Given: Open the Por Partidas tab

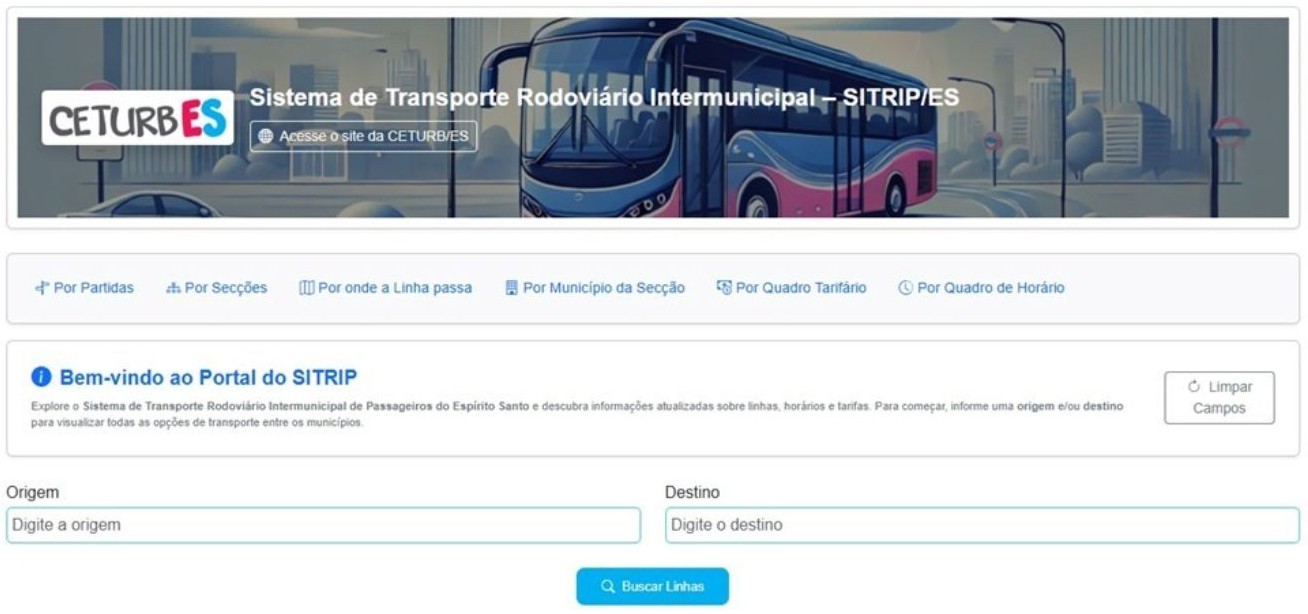Looking at the screenshot, I should point(84,288).
